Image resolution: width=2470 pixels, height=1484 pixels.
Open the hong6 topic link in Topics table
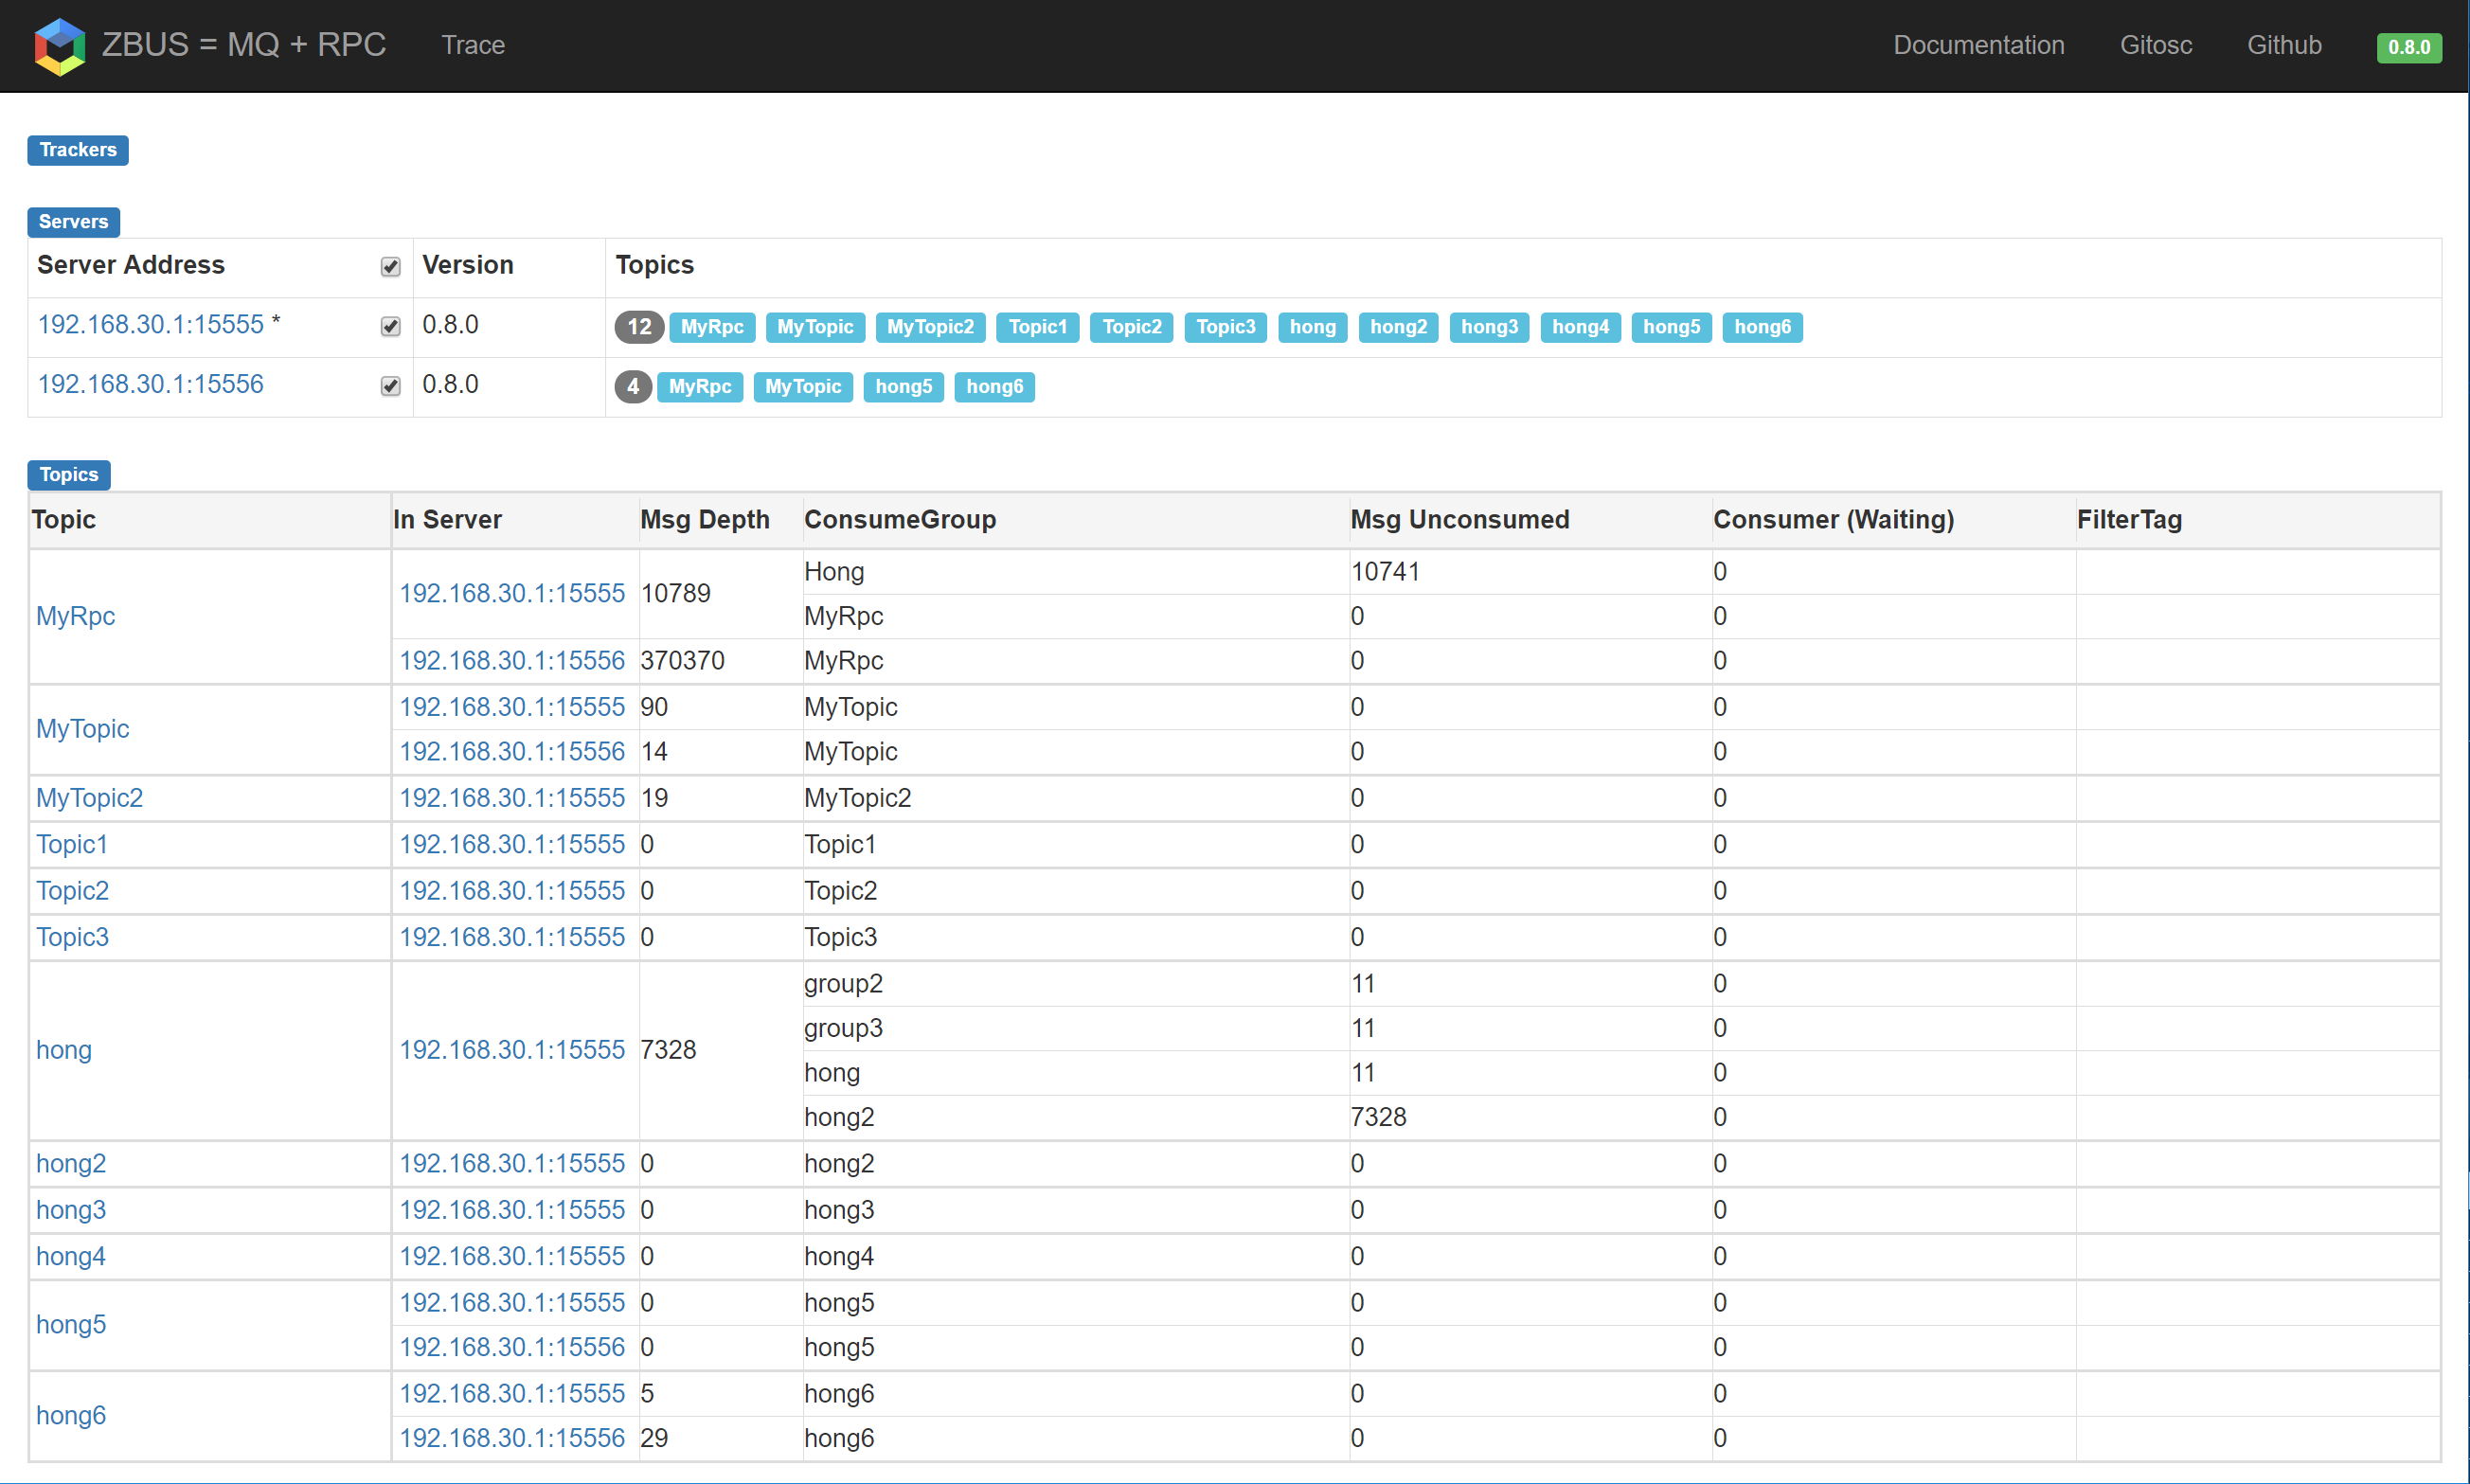coord(71,1416)
